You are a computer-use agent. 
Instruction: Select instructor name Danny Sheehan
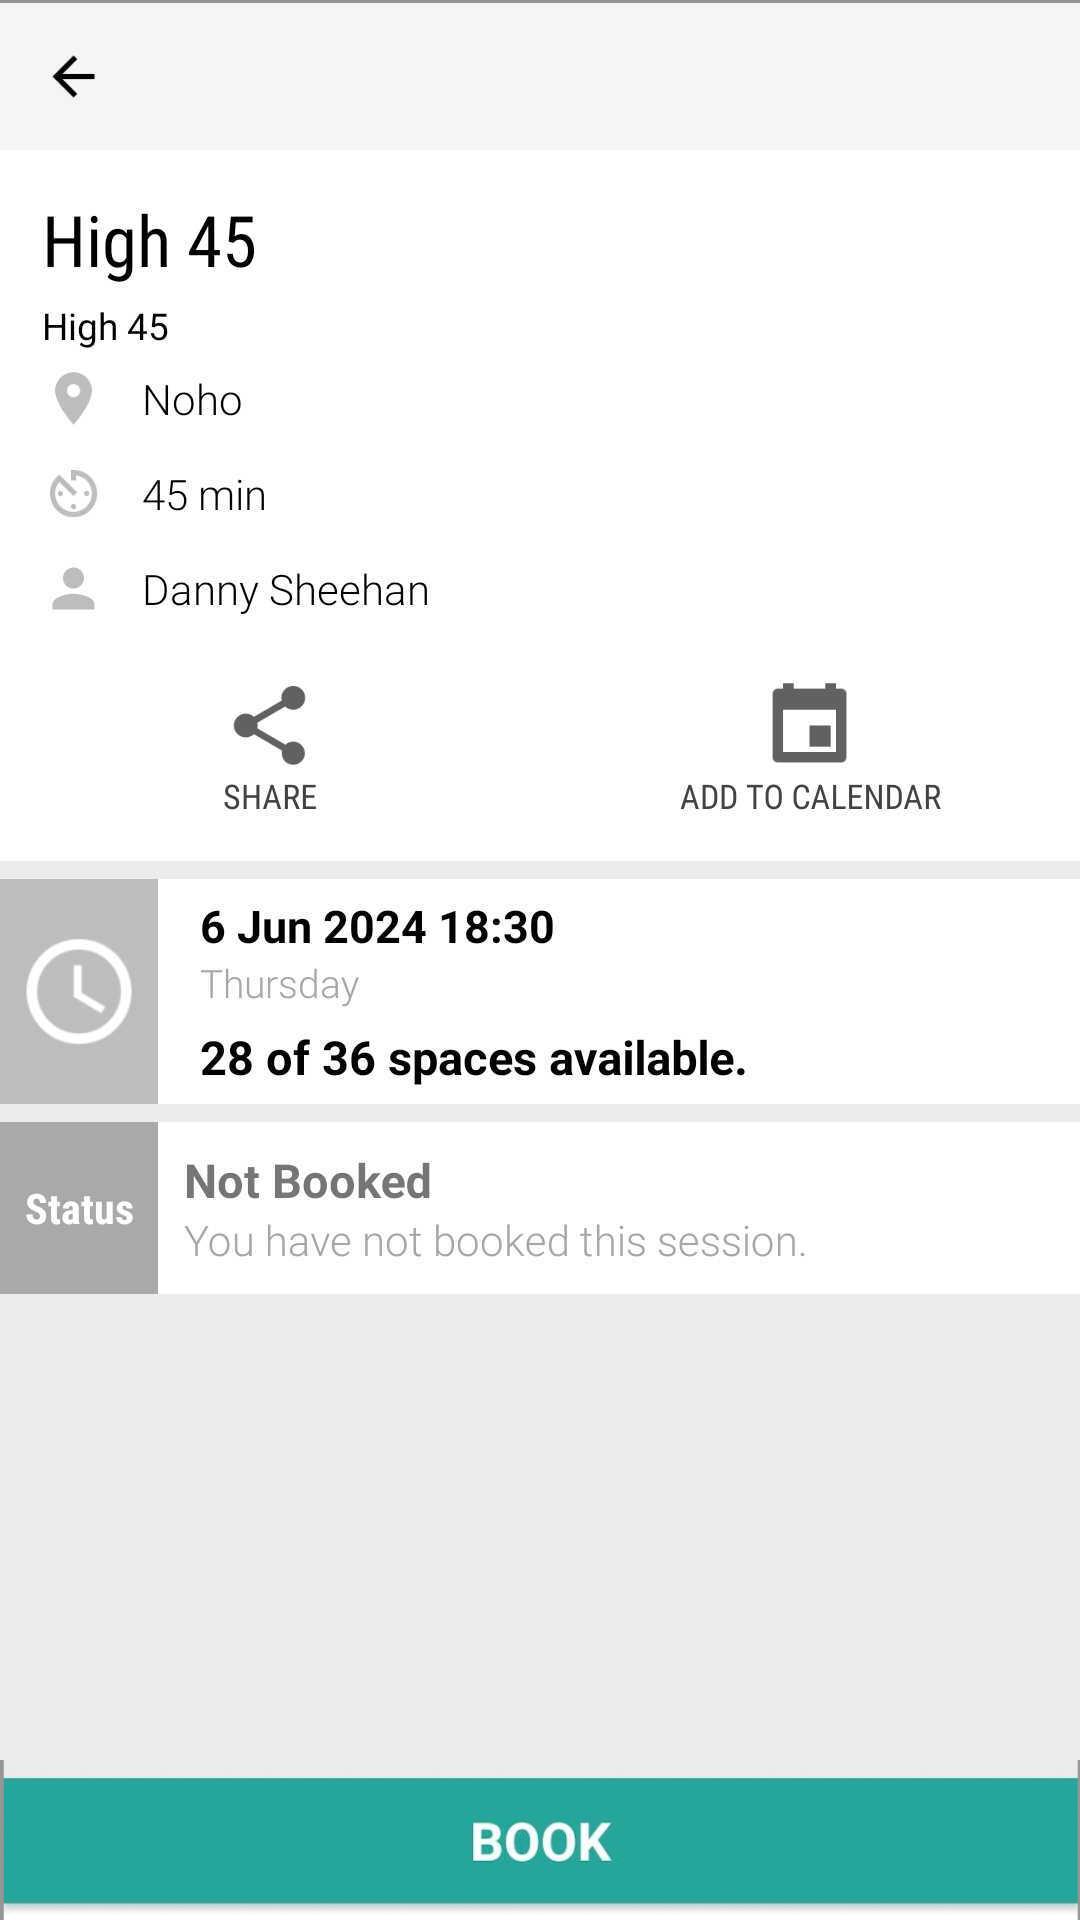(x=286, y=590)
